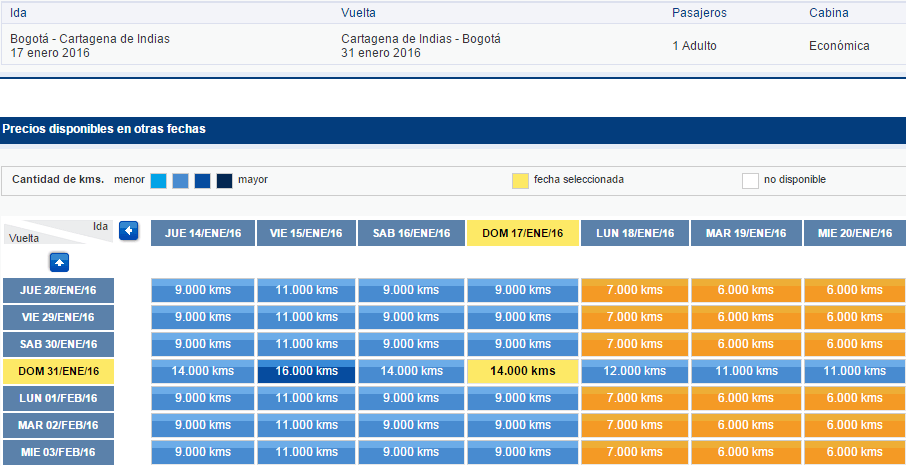Choose the JUE 28/ENE/16 return row header

click(x=58, y=290)
